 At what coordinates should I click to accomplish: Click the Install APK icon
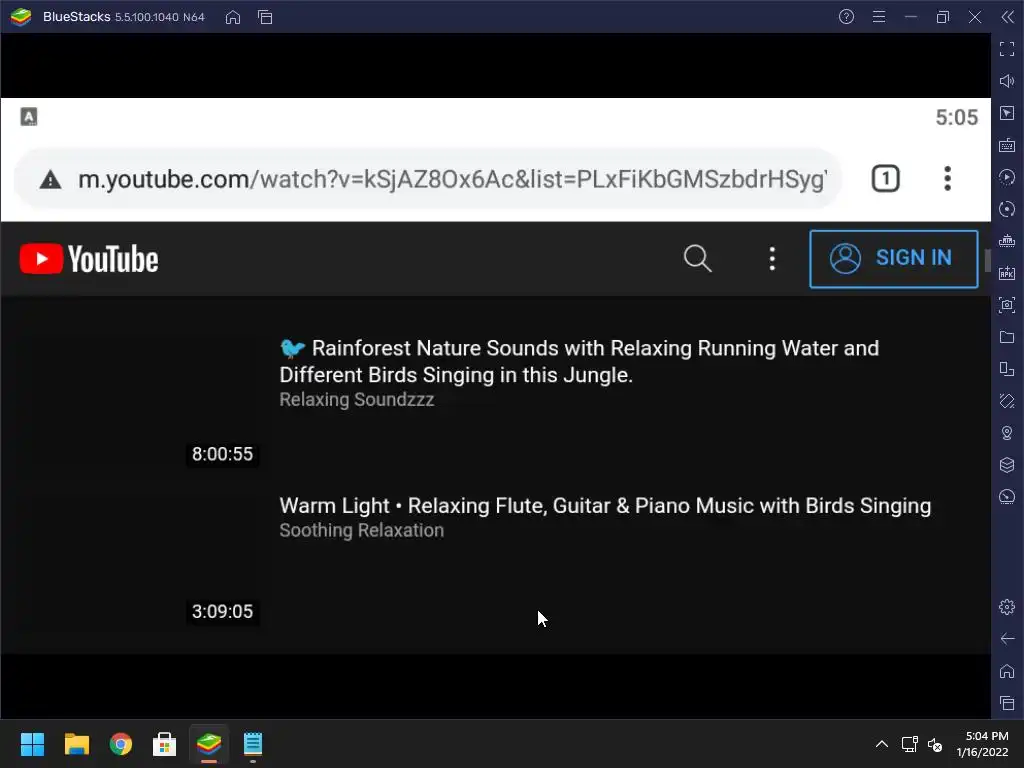[x=1007, y=273]
